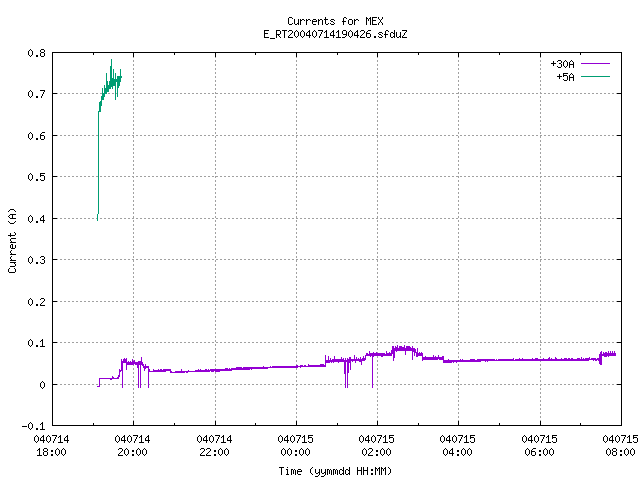
Task: Click y-axis tick value 0.6
Action: [36, 136]
